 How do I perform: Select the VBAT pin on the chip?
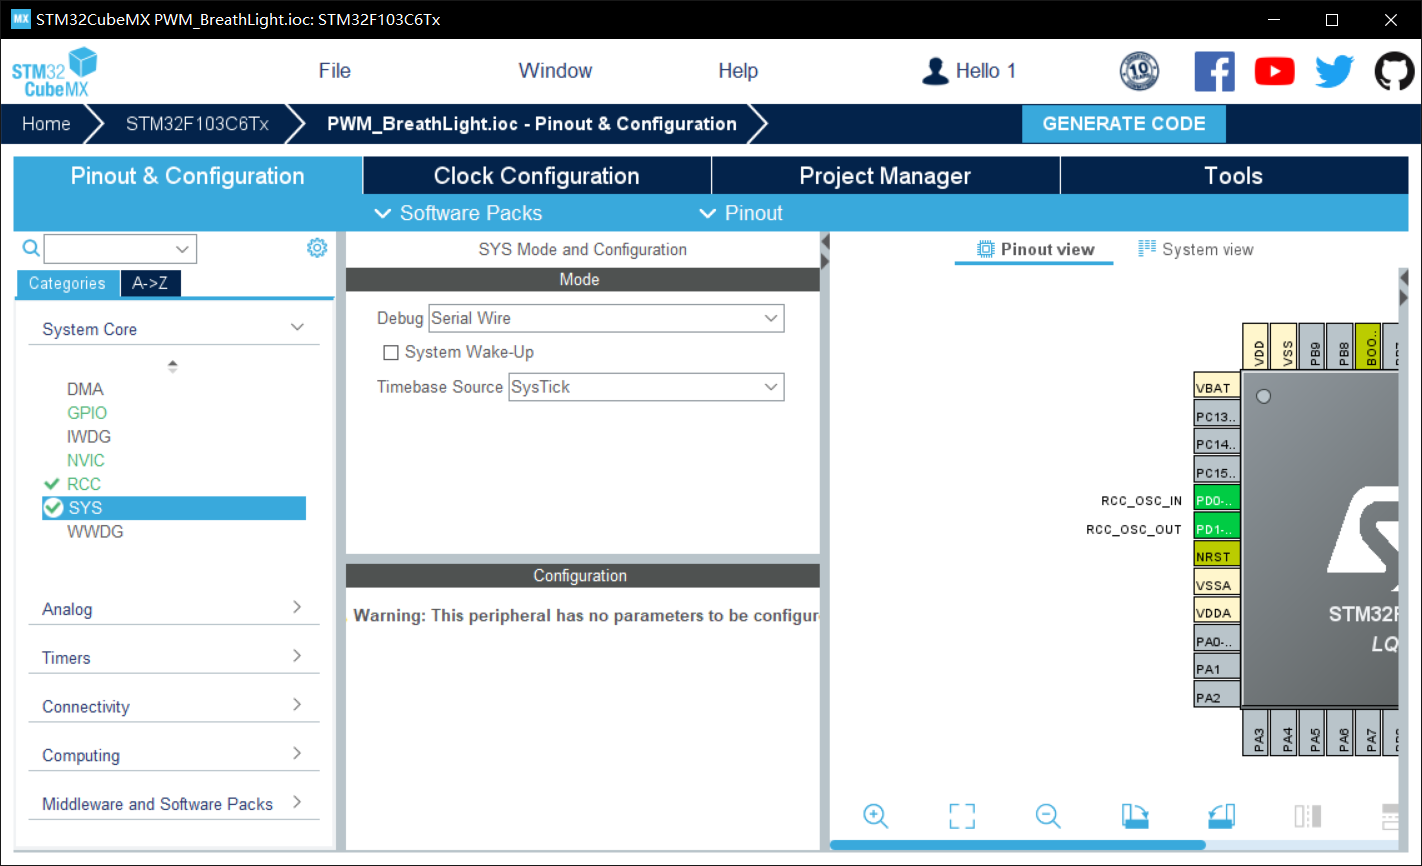1217,387
